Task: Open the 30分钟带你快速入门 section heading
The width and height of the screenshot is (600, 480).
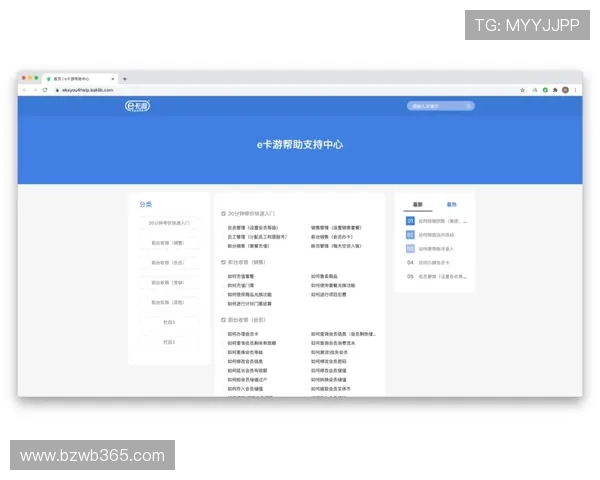Action: click(x=251, y=214)
